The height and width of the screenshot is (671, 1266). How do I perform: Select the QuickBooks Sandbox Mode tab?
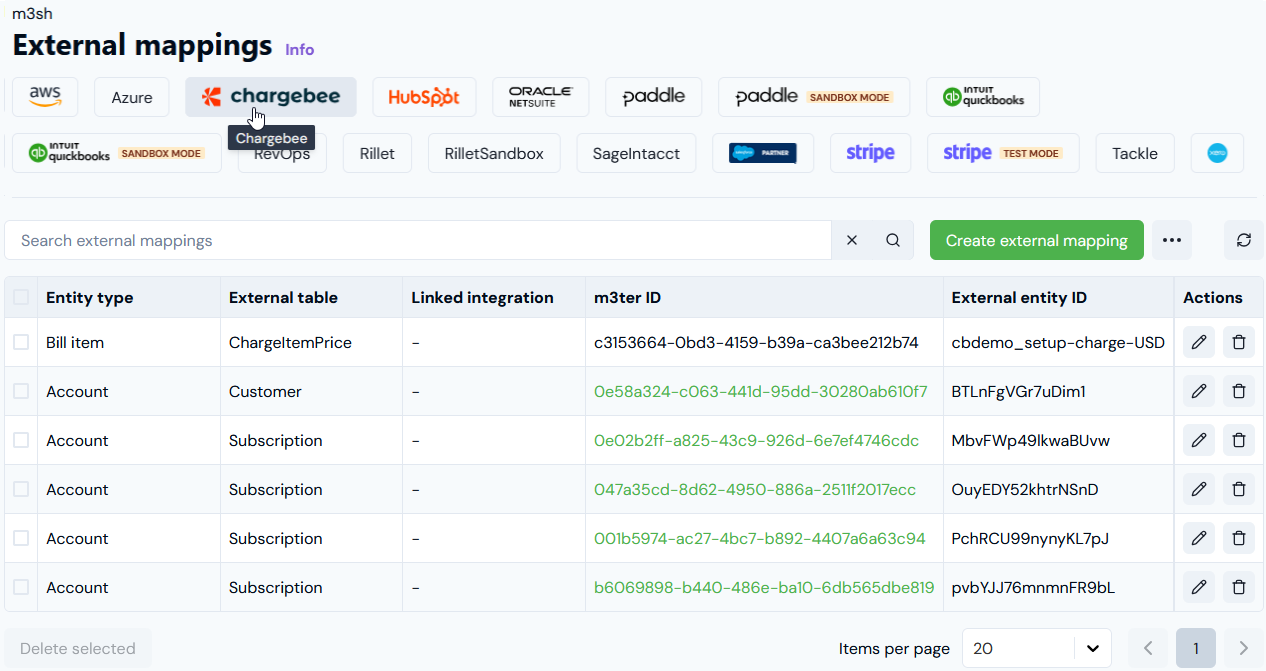(x=117, y=153)
